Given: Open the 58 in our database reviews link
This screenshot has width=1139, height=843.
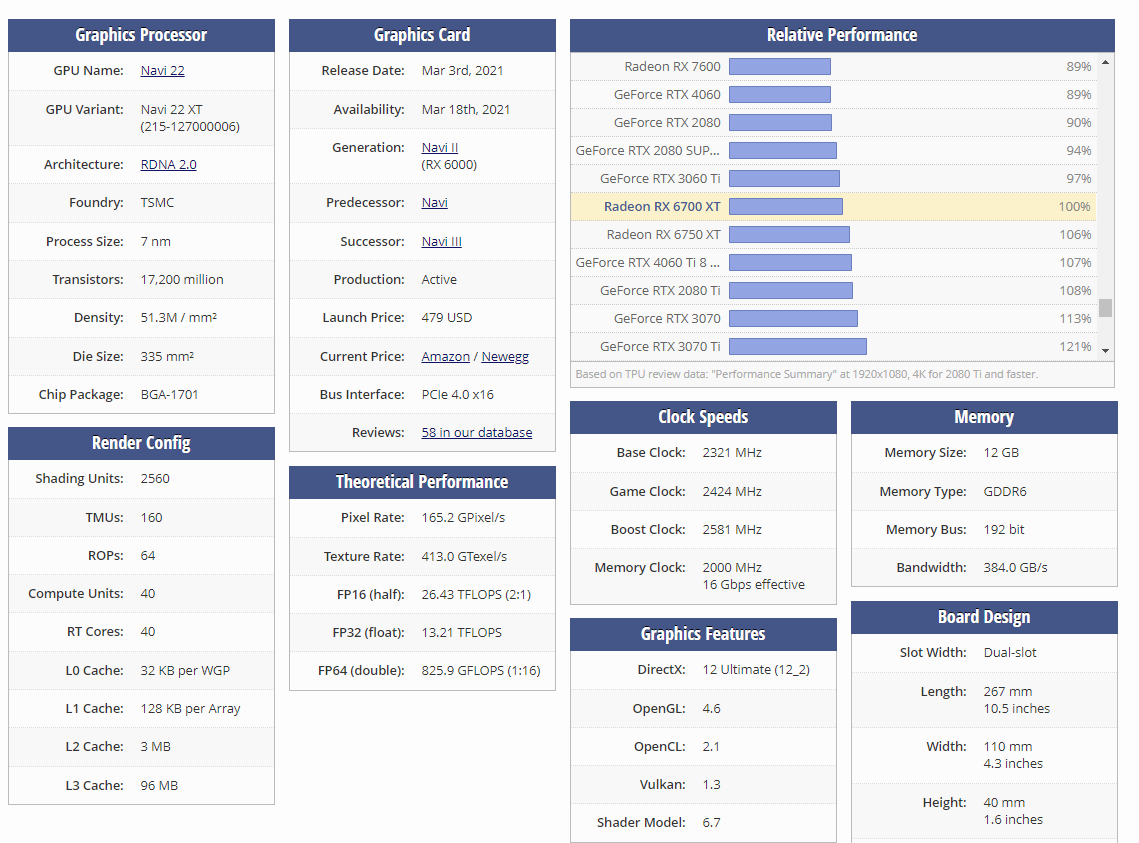Looking at the screenshot, I should (477, 433).
